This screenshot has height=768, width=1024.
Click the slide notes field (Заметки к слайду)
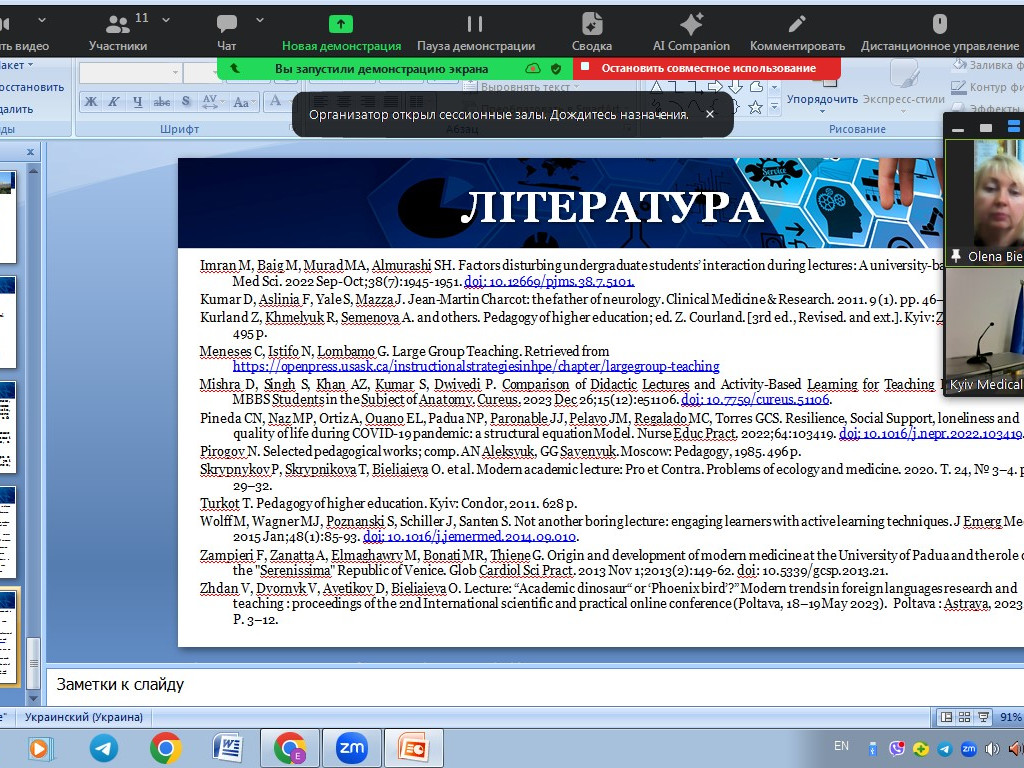(x=536, y=684)
